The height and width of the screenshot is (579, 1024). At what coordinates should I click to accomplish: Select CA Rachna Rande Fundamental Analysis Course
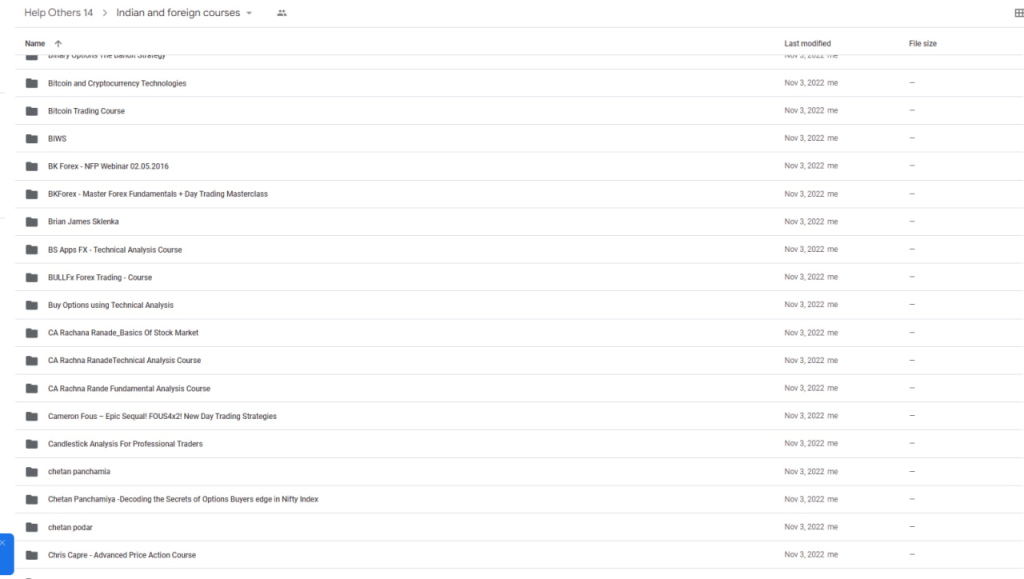[129, 388]
